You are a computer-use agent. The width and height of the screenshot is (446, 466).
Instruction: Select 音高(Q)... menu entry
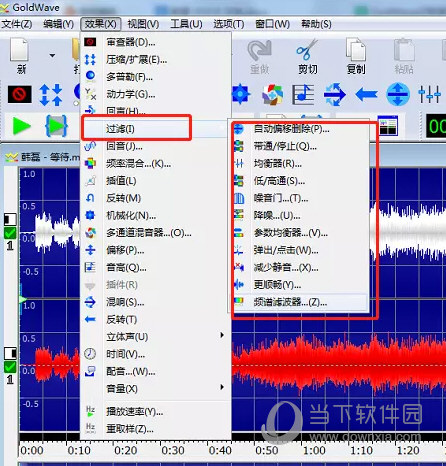point(155,267)
